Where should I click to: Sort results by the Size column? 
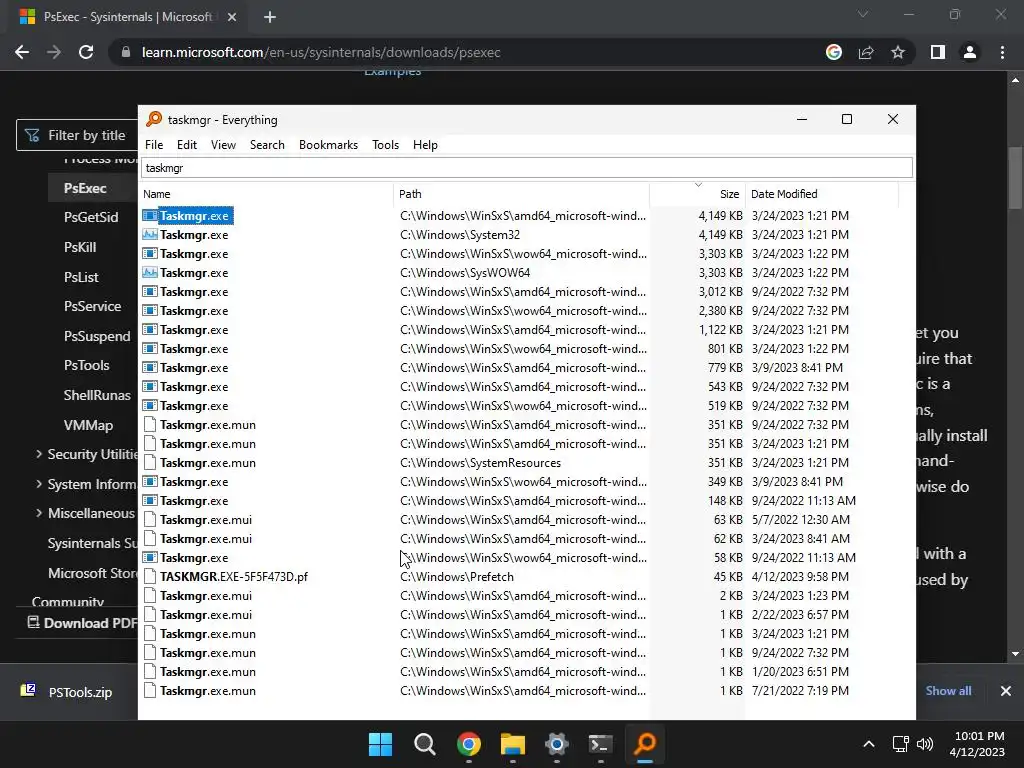[x=697, y=194]
